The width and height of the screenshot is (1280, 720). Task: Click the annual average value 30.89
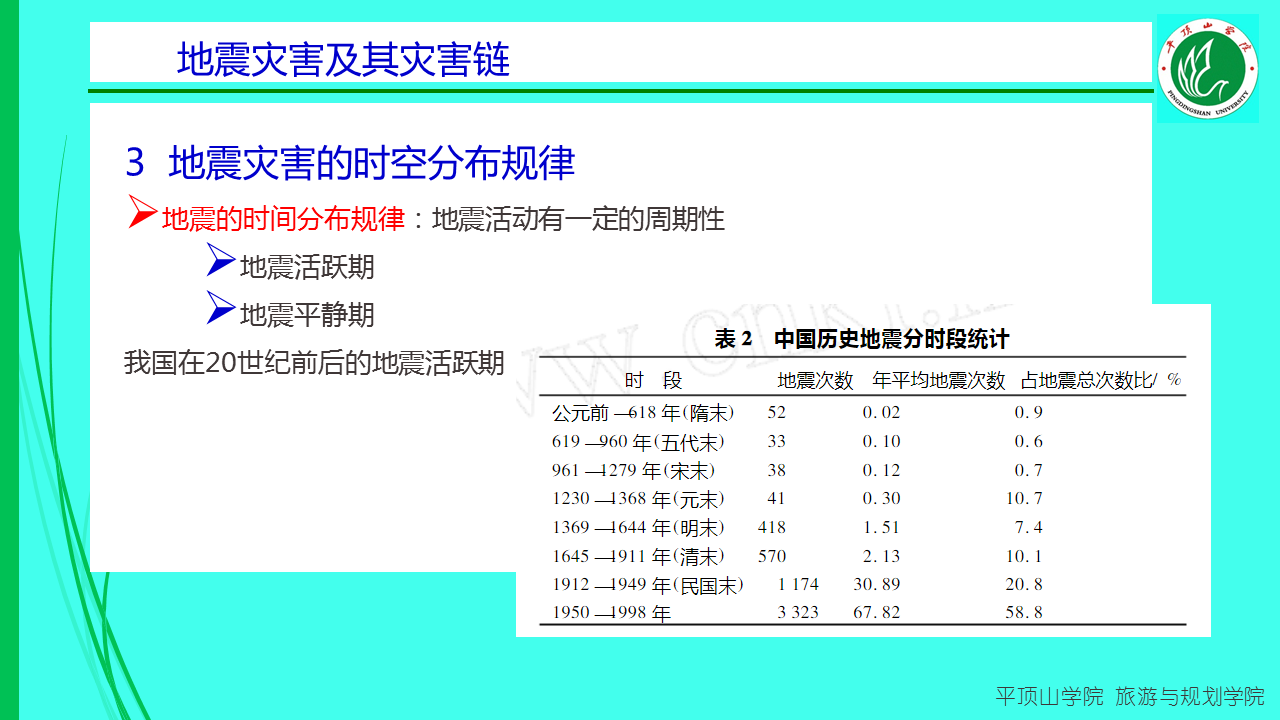click(x=876, y=585)
